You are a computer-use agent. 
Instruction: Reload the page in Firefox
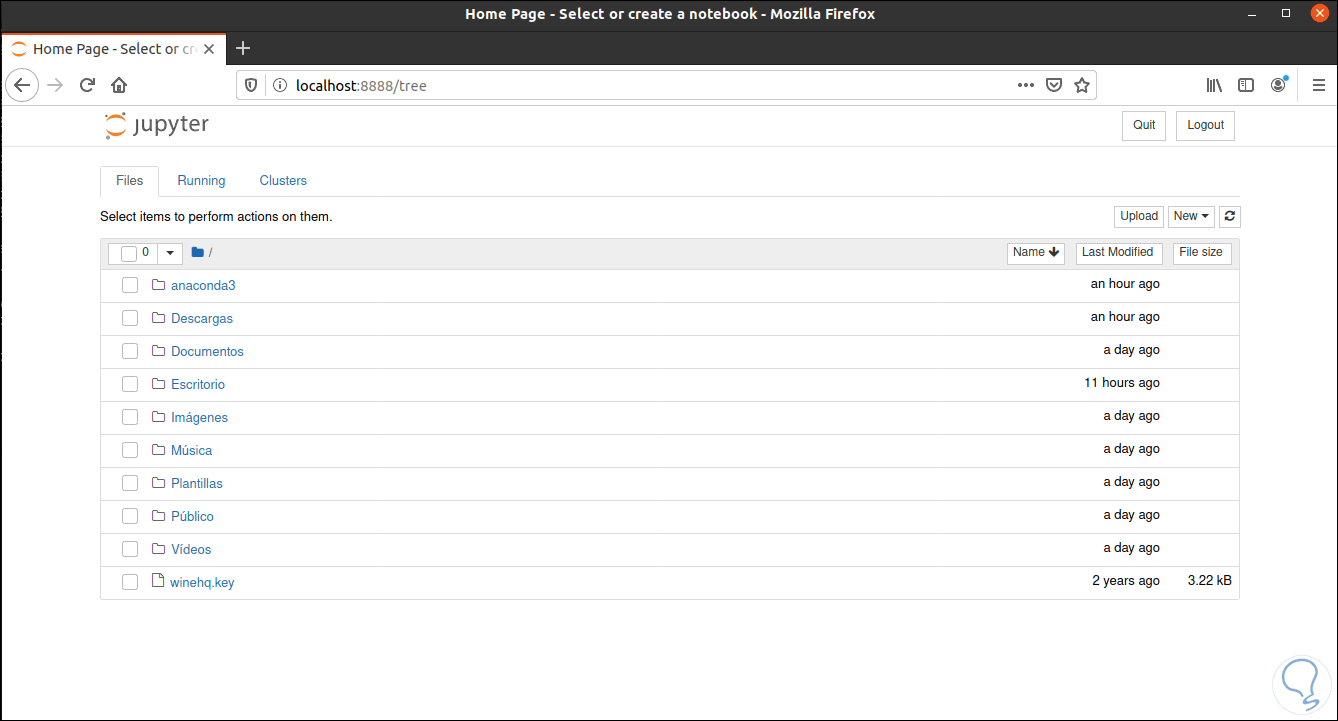click(87, 85)
